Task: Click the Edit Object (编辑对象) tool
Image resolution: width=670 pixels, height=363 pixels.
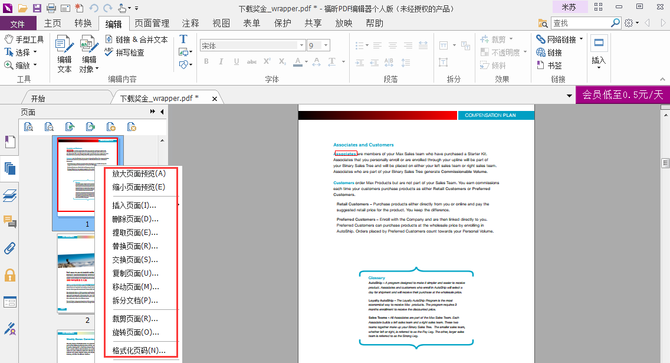Action: 89,54
